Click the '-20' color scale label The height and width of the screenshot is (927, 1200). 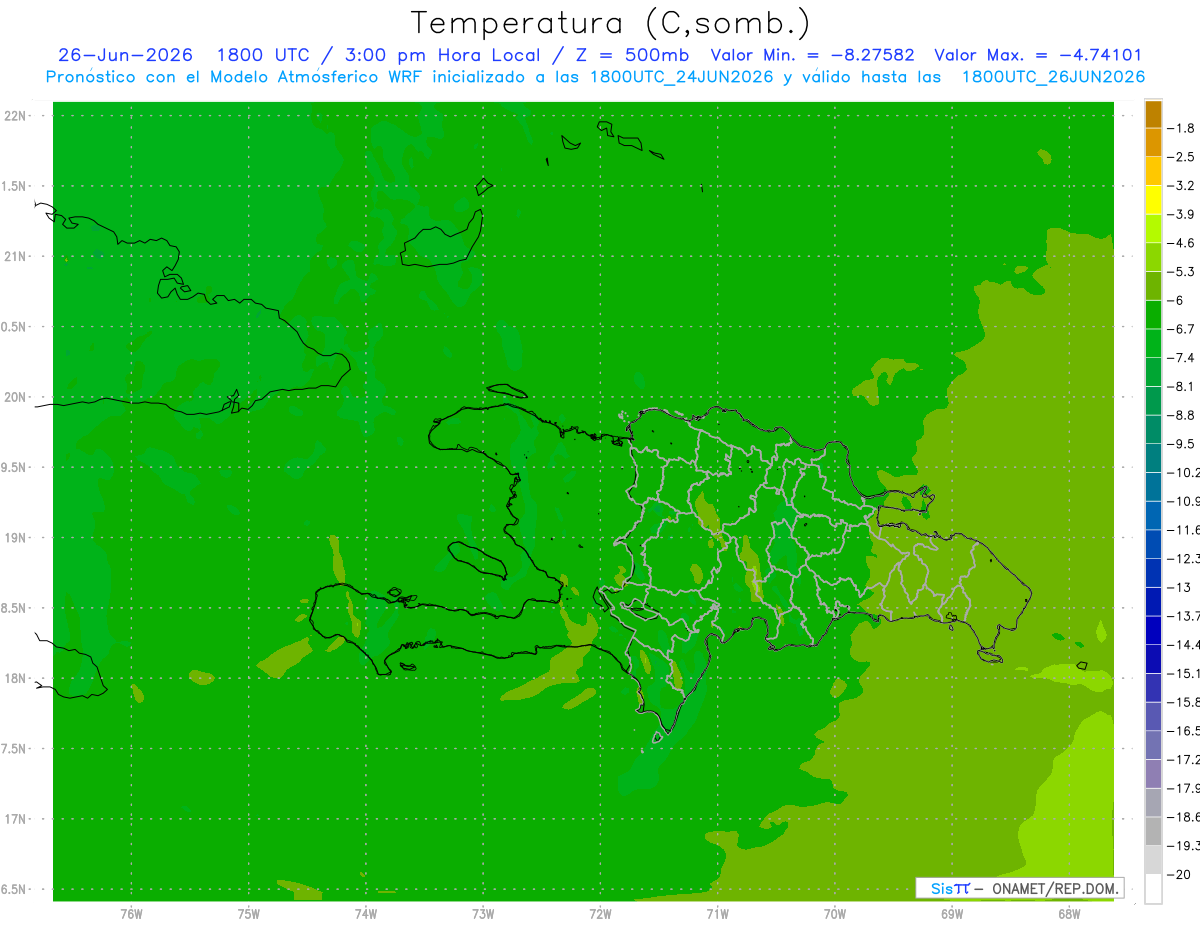pos(1179,875)
